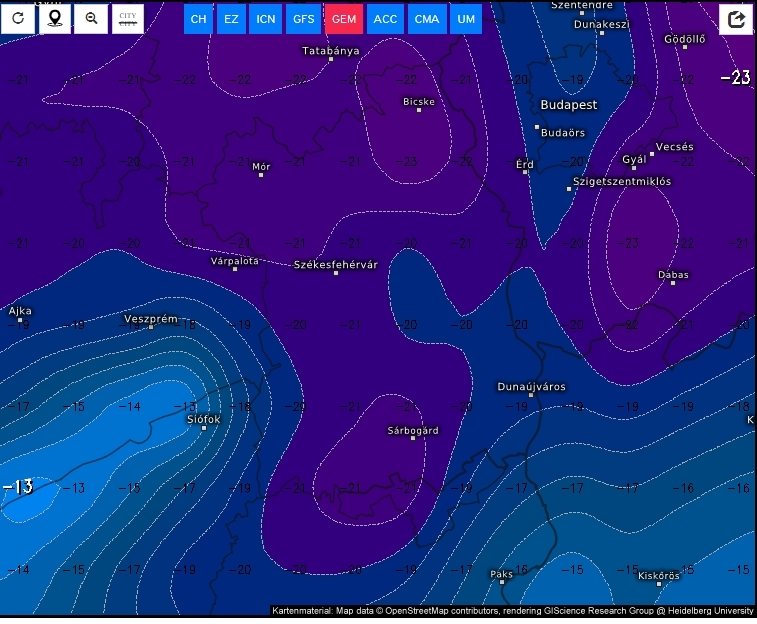757x624 pixels.
Task: Click the zoom out magnifier icon
Action: point(91,18)
